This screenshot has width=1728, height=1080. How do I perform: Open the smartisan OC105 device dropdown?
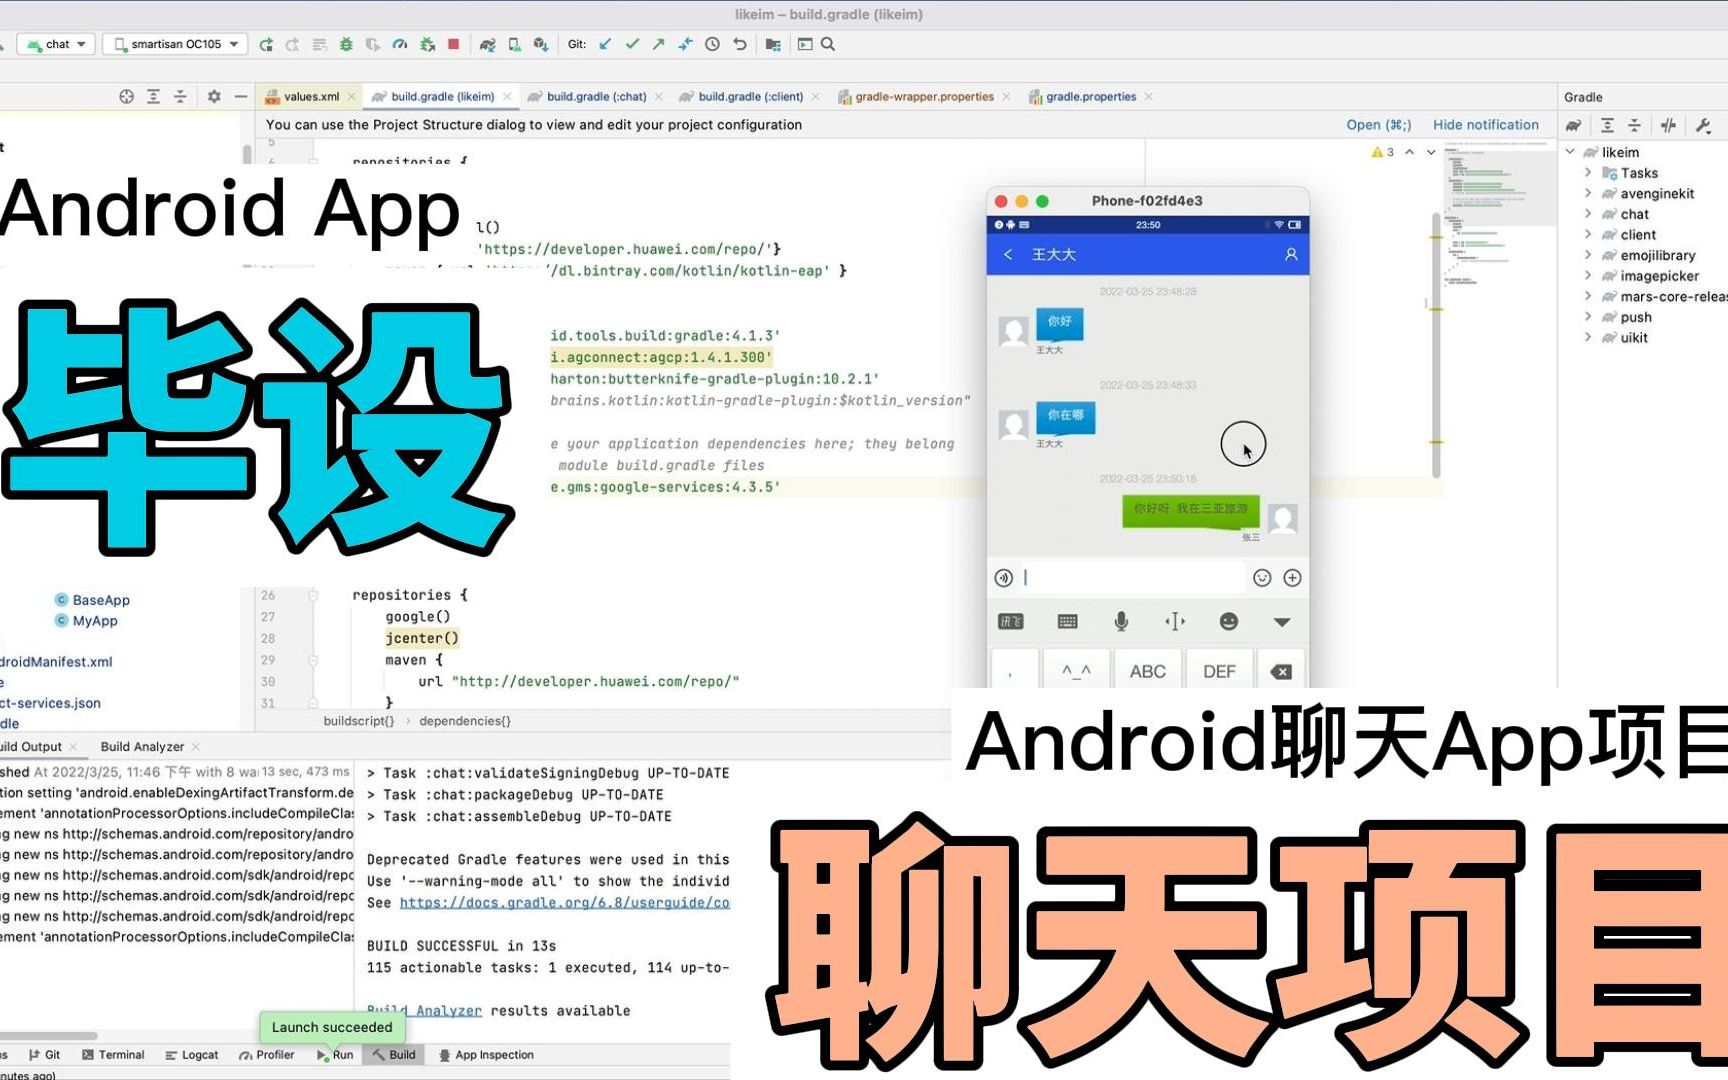click(175, 43)
